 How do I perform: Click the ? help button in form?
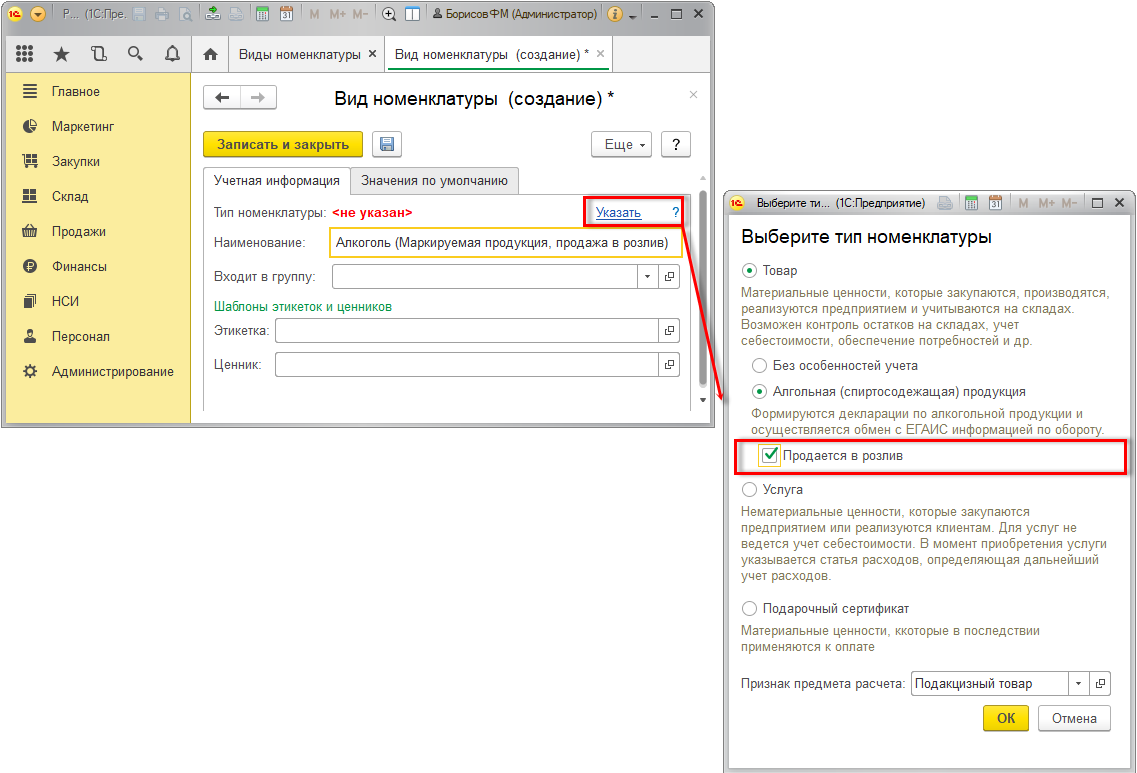click(676, 144)
